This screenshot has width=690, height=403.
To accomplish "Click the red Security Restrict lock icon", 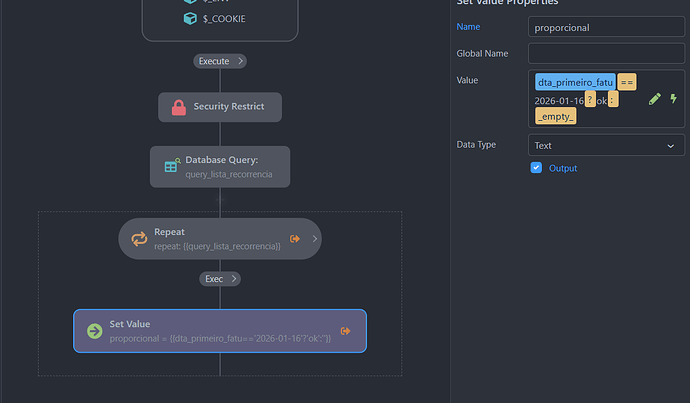I will (x=179, y=107).
